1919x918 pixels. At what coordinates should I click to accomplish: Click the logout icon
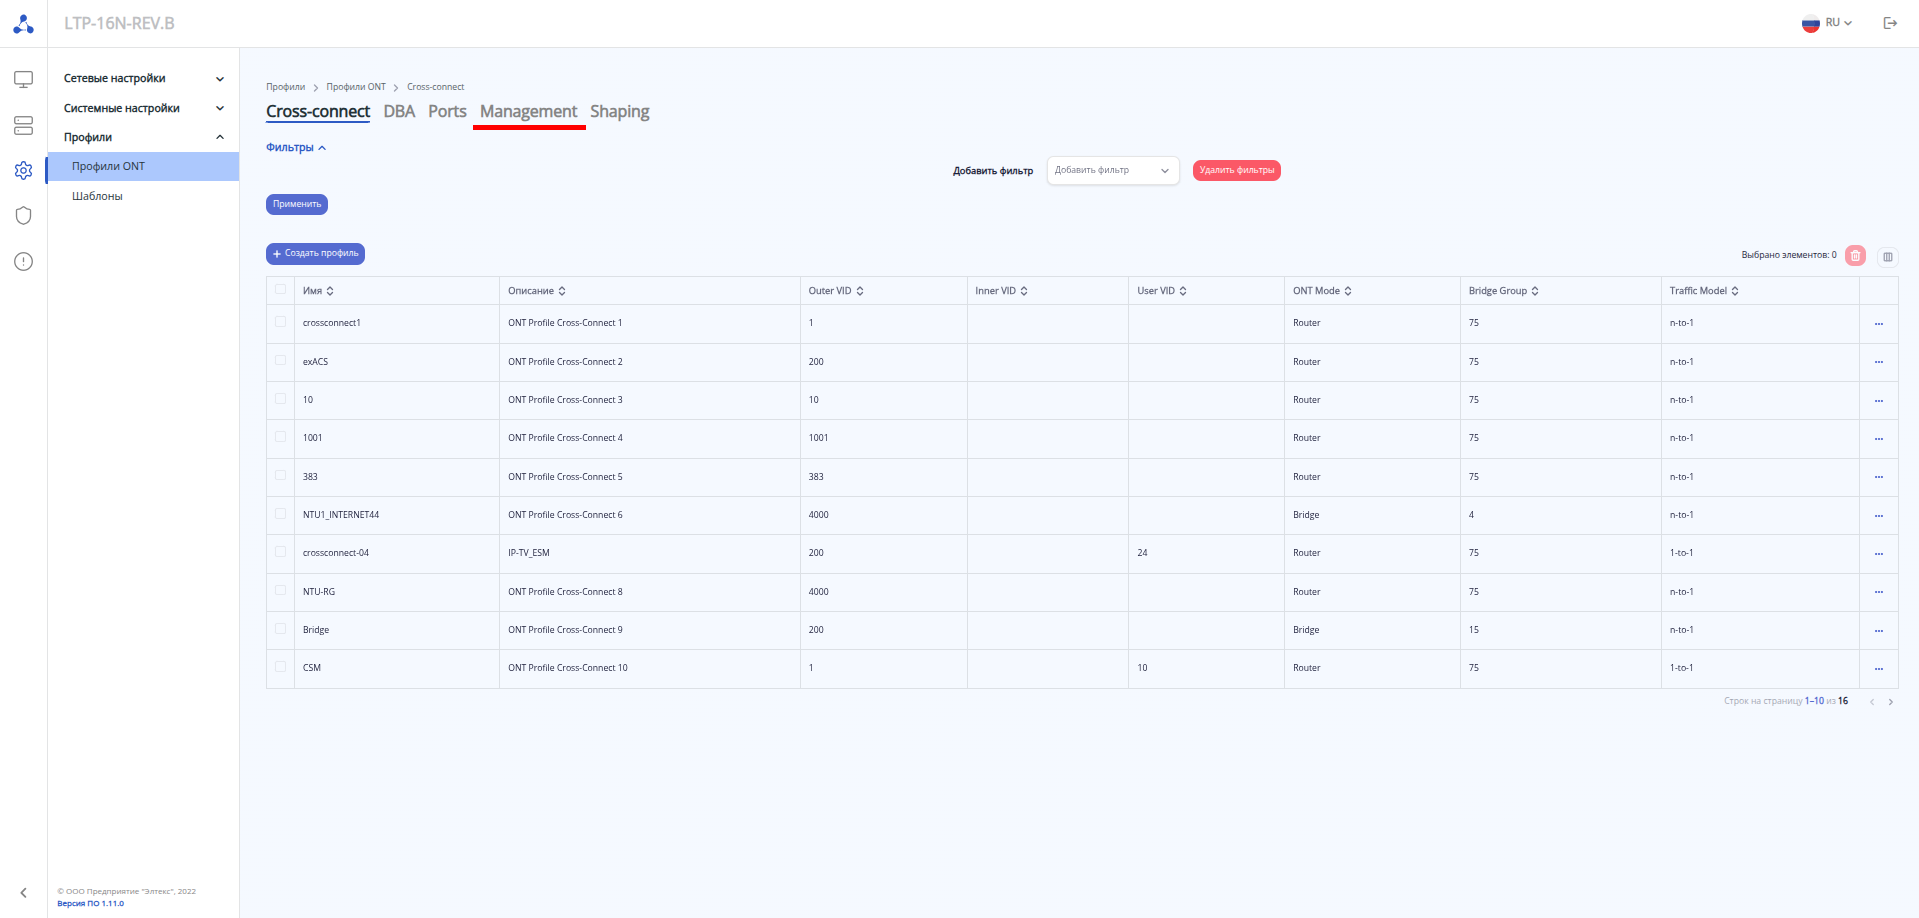pyautogui.click(x=1890, y=23)
